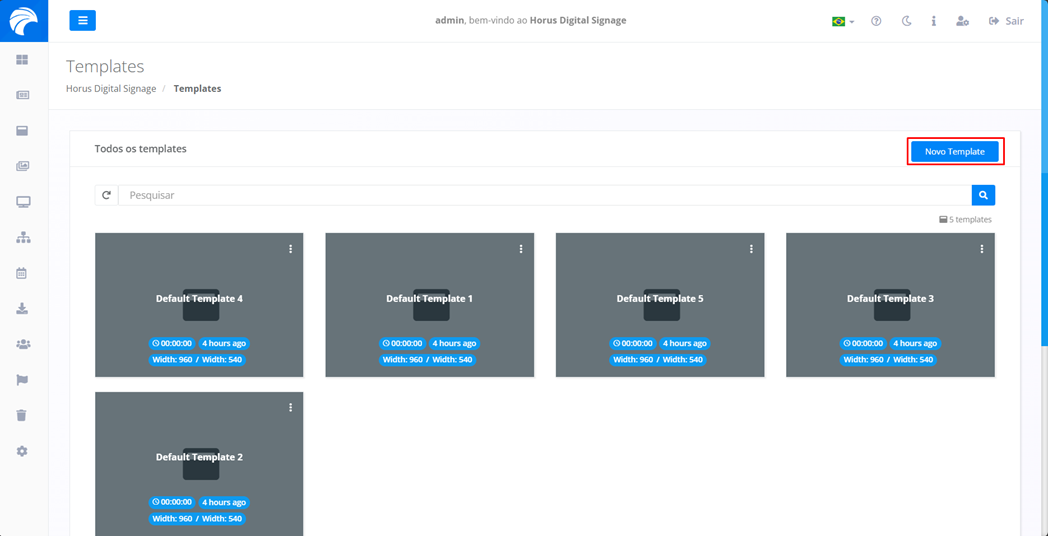This screenshot has width=1048, height=536.
Task: Select the Default Template 1 thumbnail
Action: coord(430,305)
